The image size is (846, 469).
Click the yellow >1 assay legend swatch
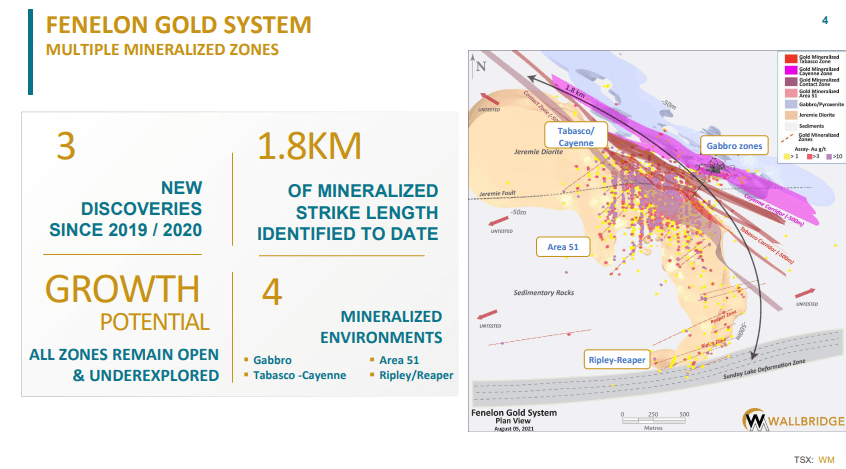point(787,157)
